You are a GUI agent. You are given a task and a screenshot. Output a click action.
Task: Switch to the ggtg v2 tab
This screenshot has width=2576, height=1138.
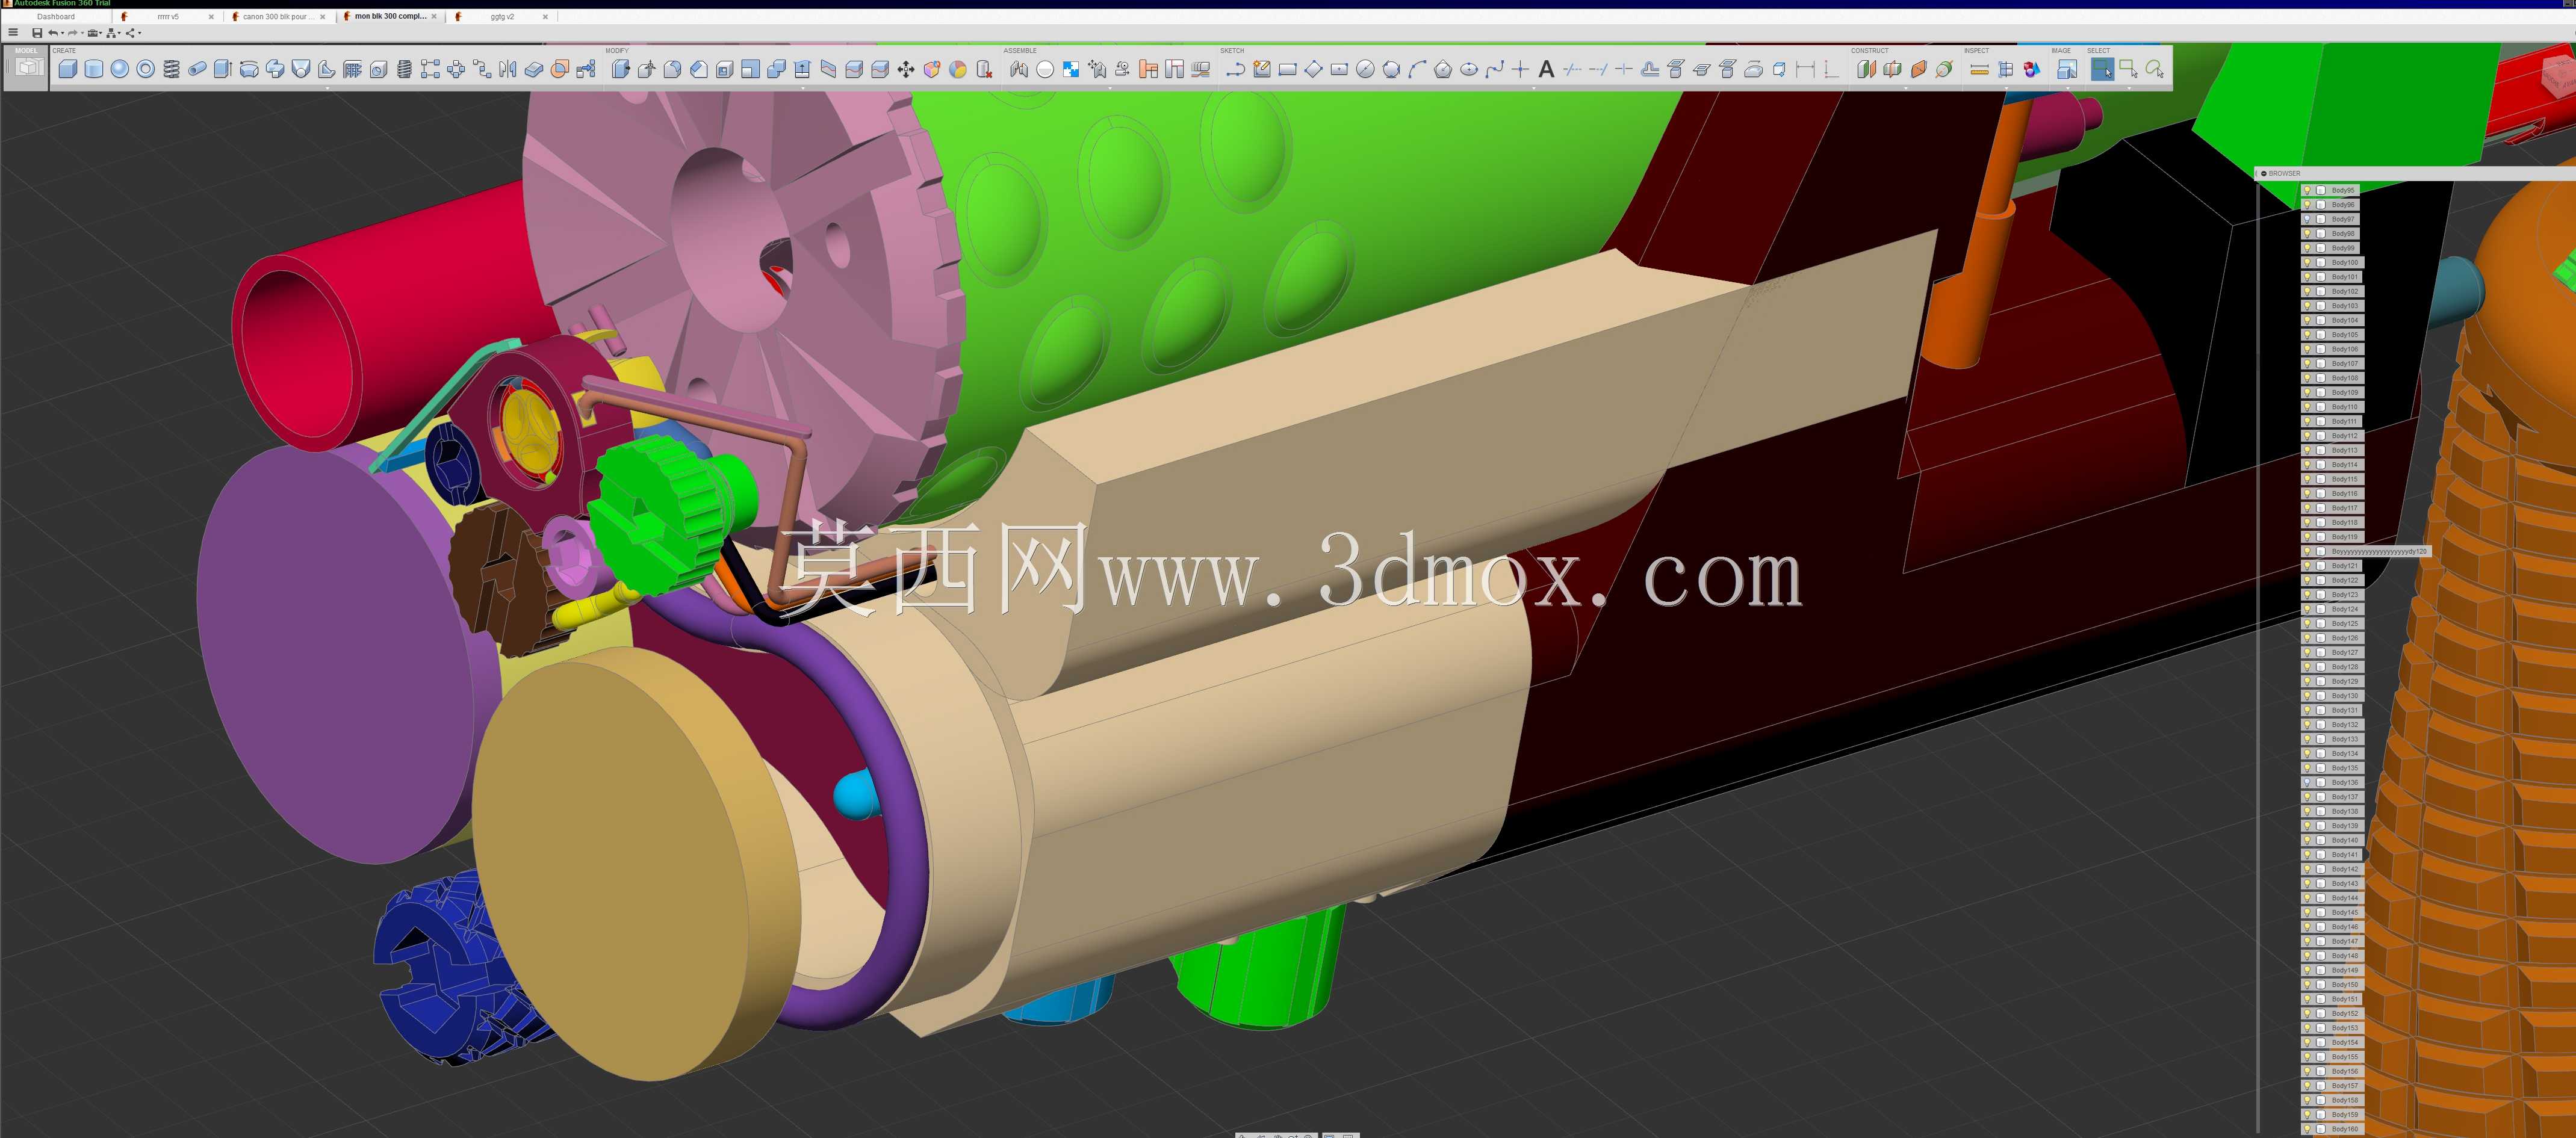(x=502, y=17)
